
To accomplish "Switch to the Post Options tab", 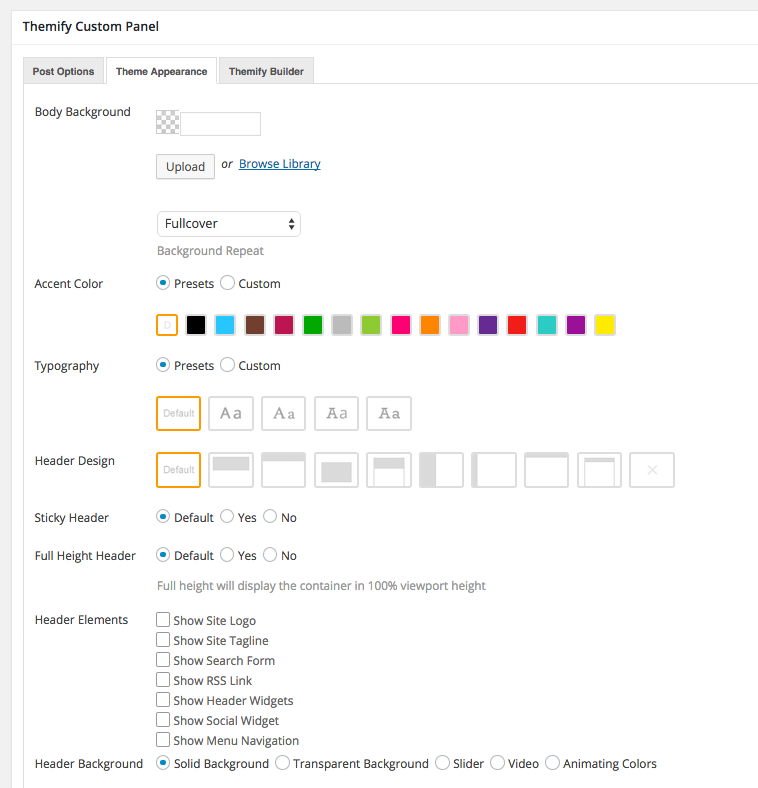I will tap(63, 71).
